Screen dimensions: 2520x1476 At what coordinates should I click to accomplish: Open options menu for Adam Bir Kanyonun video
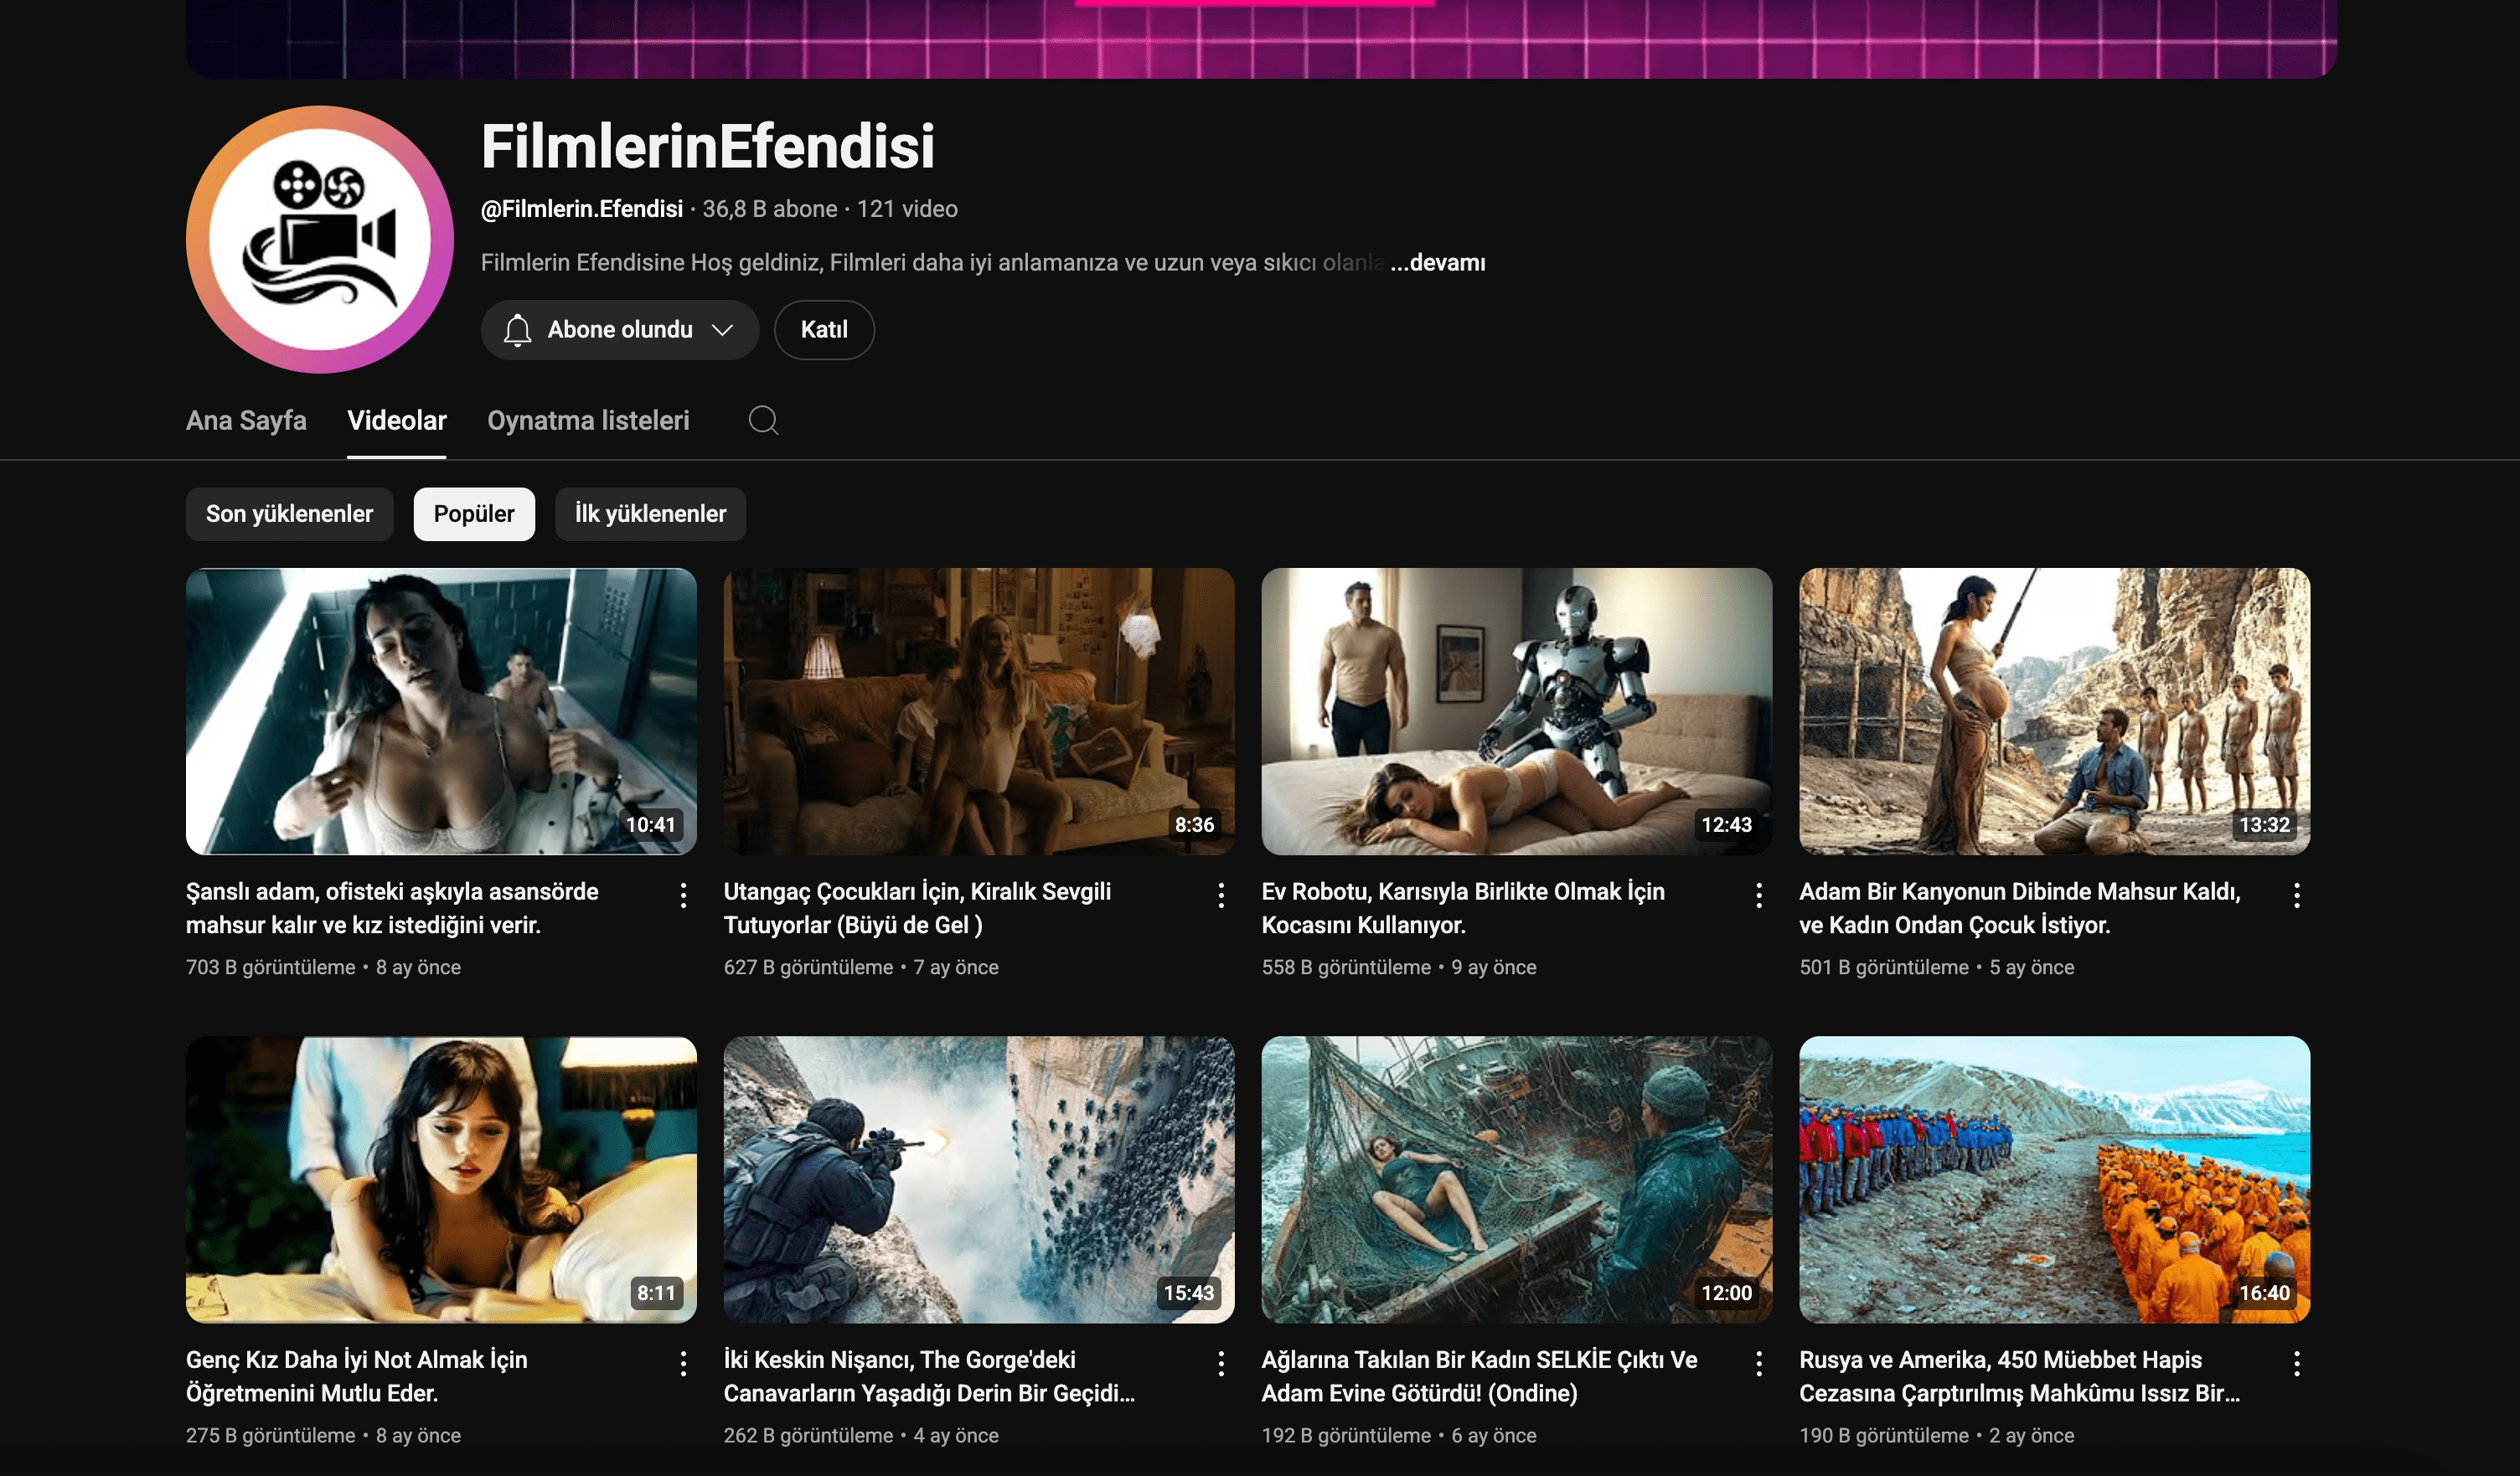coord(2297,895)
